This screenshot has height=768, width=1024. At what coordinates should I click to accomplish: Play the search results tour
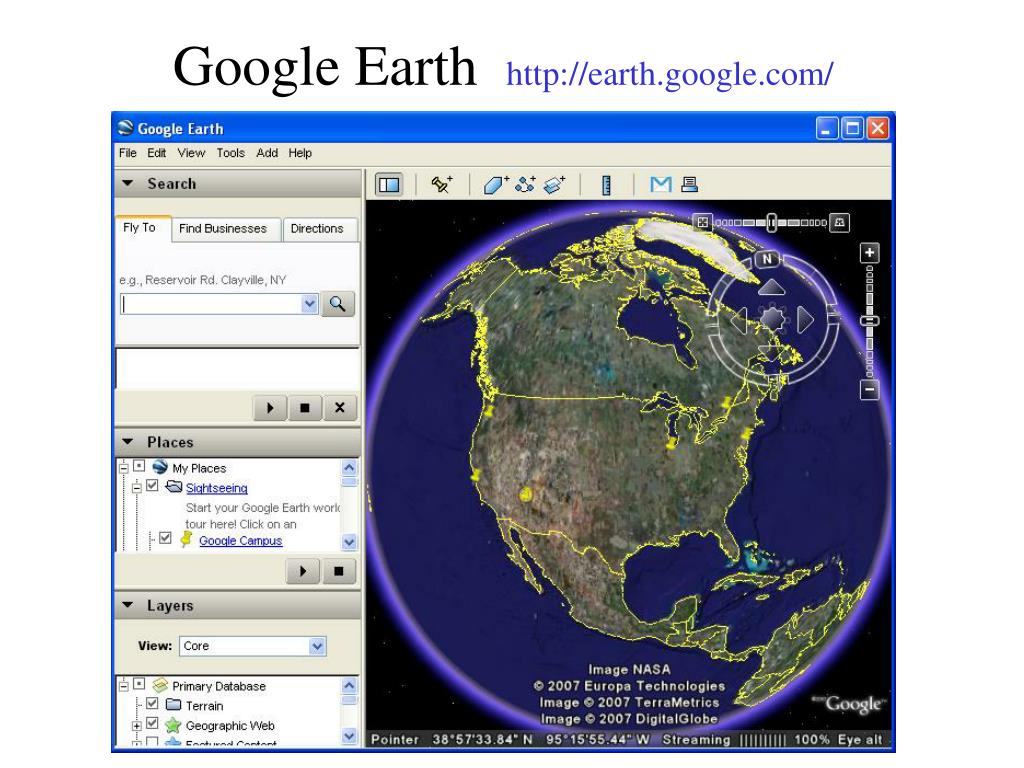(x=270, y=408)
